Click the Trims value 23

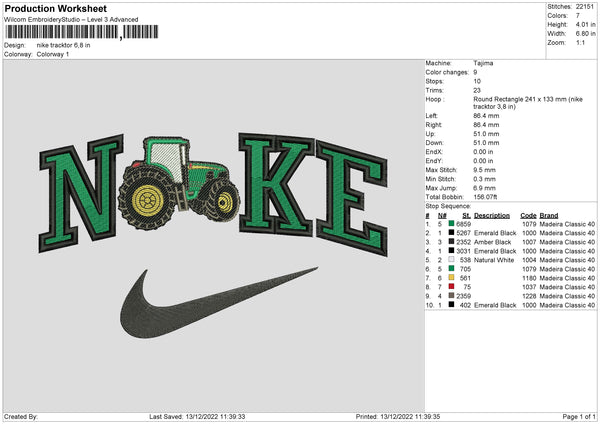tap(477, 90)
